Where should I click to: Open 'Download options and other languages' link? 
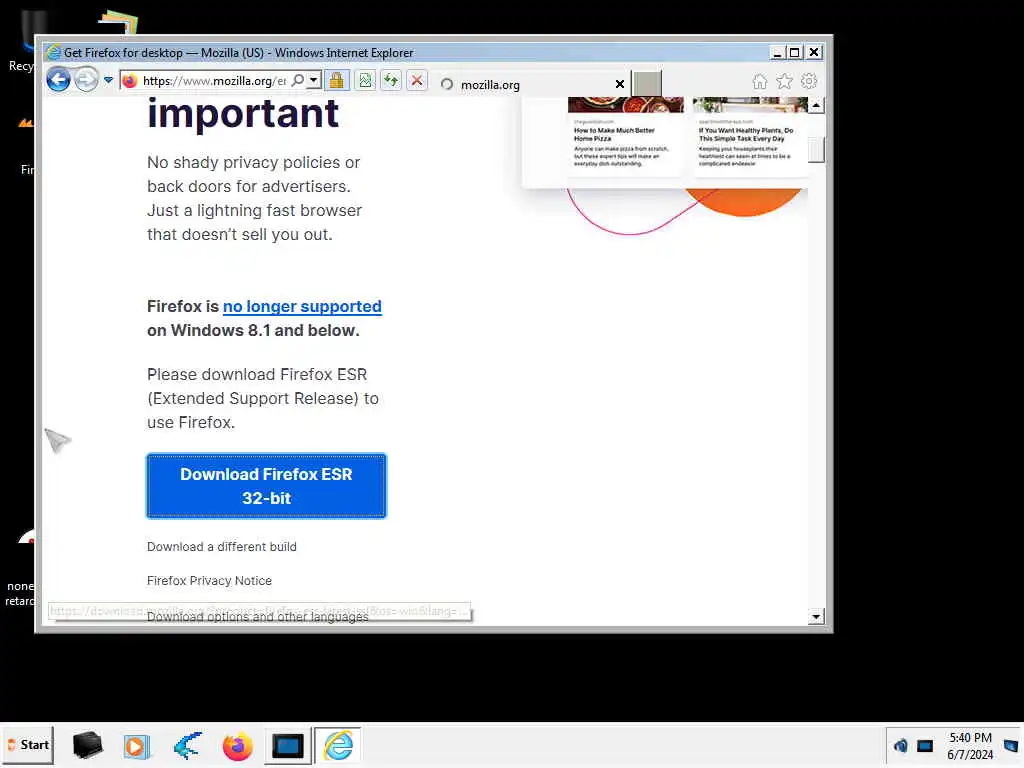[x=257, y=617]
